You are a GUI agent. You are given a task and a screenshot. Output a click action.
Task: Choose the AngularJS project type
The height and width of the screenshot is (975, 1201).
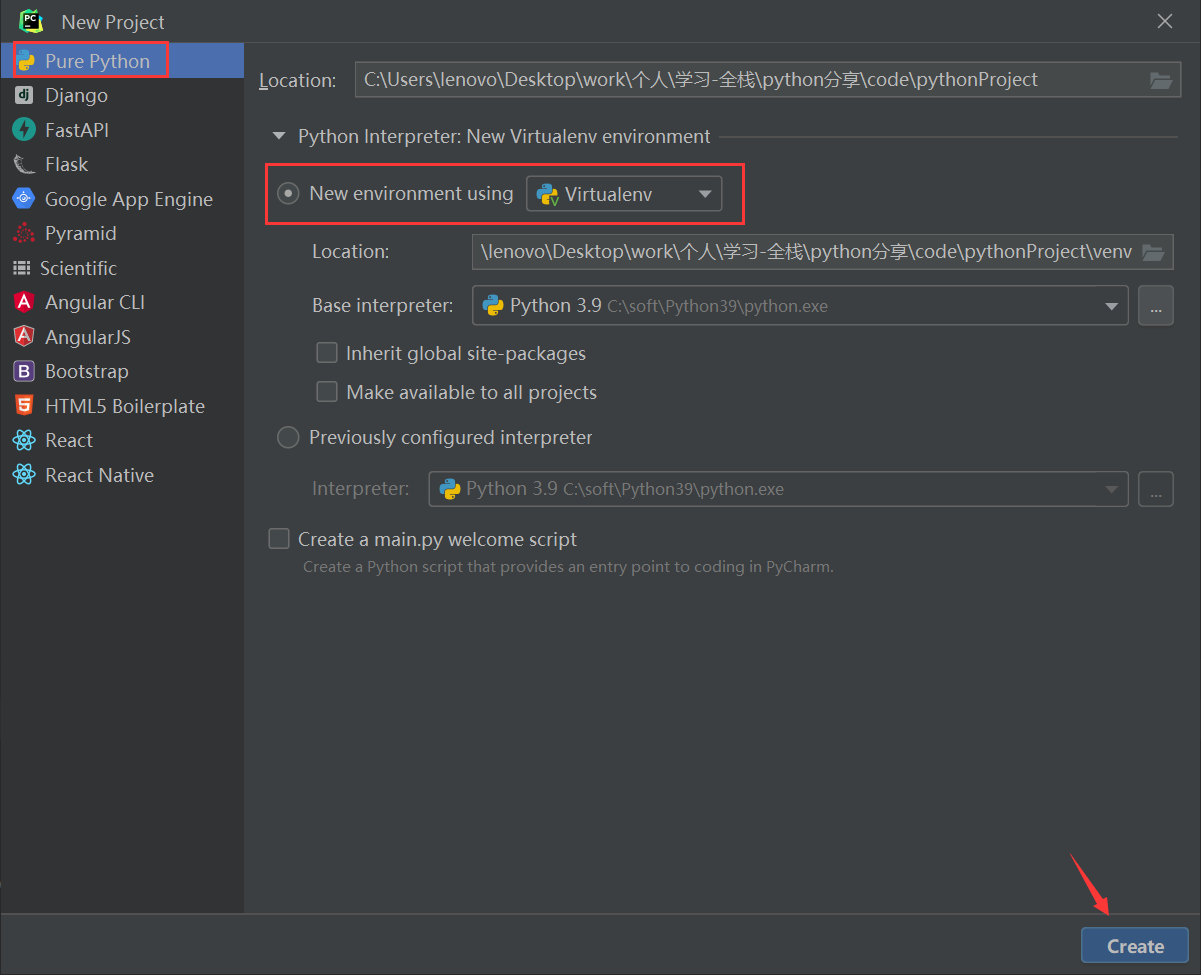[x=122, y=337]
